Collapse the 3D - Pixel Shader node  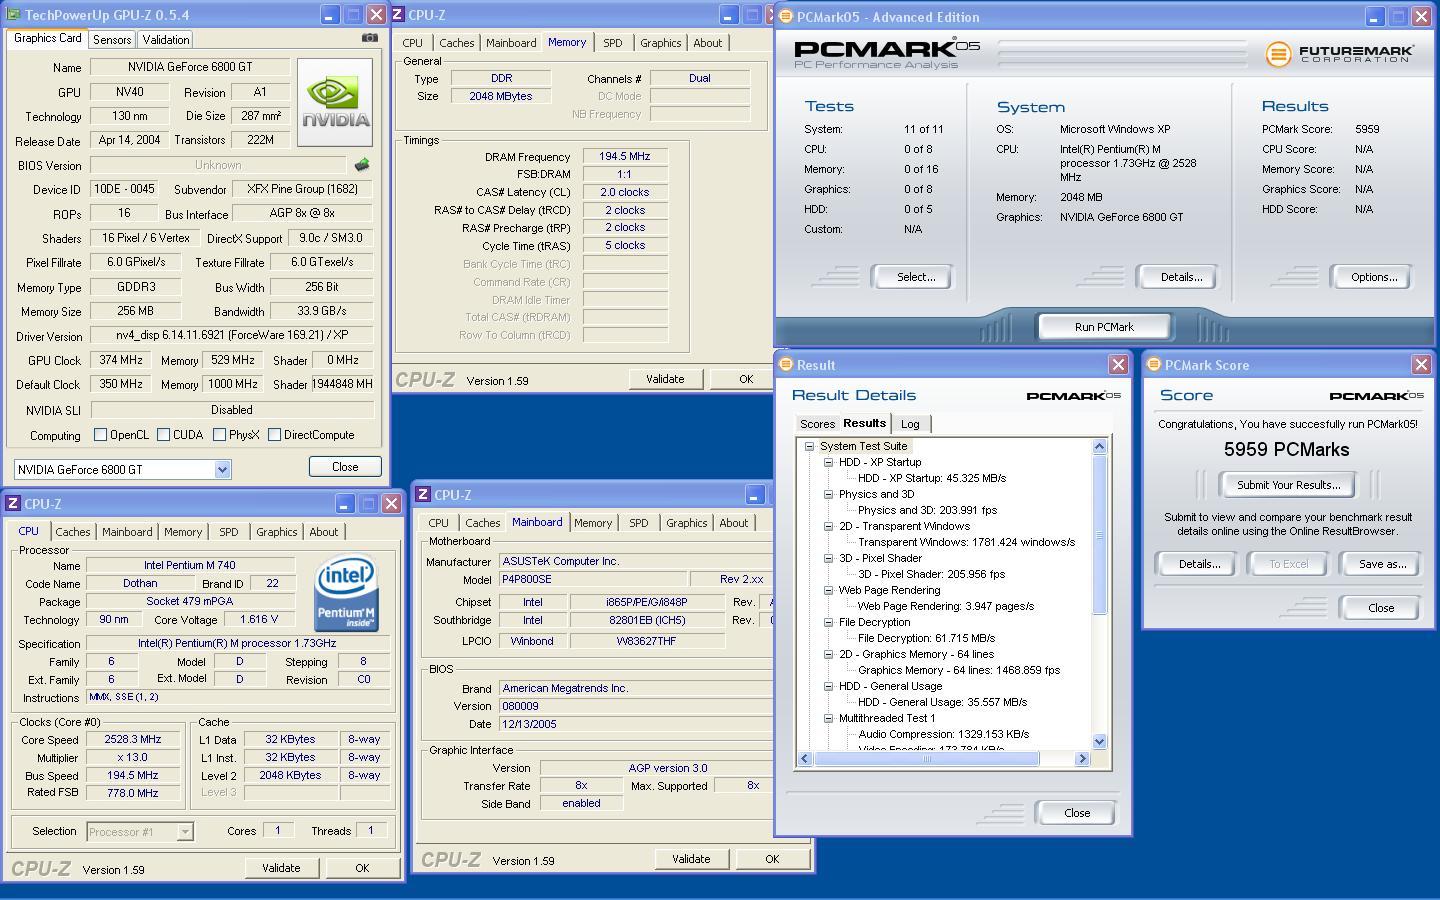click(828, 558)
